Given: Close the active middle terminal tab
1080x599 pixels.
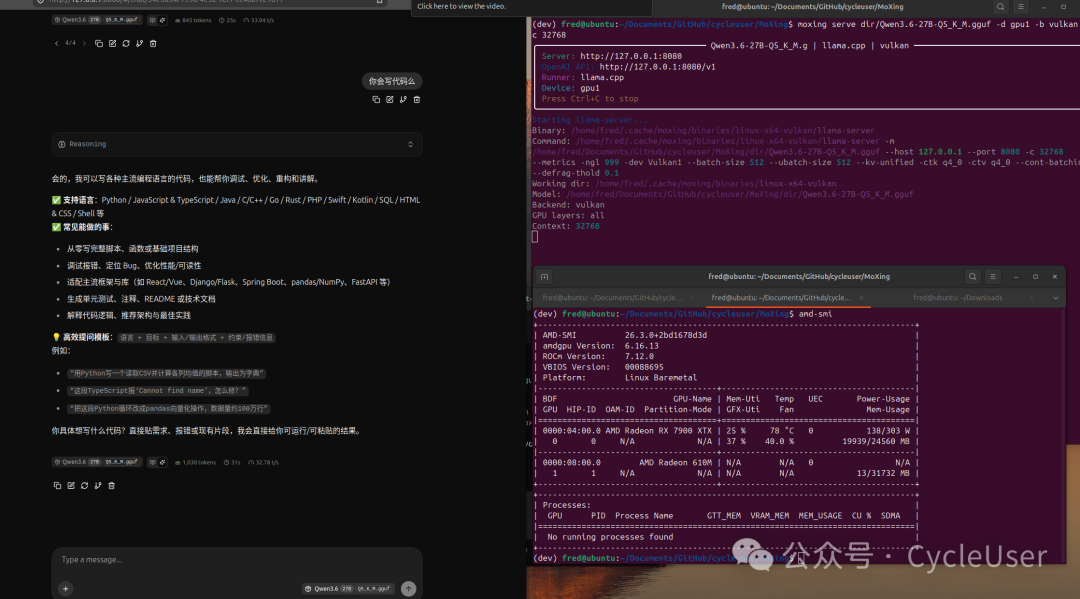Looking at the screenshot, I should (862, 298).
